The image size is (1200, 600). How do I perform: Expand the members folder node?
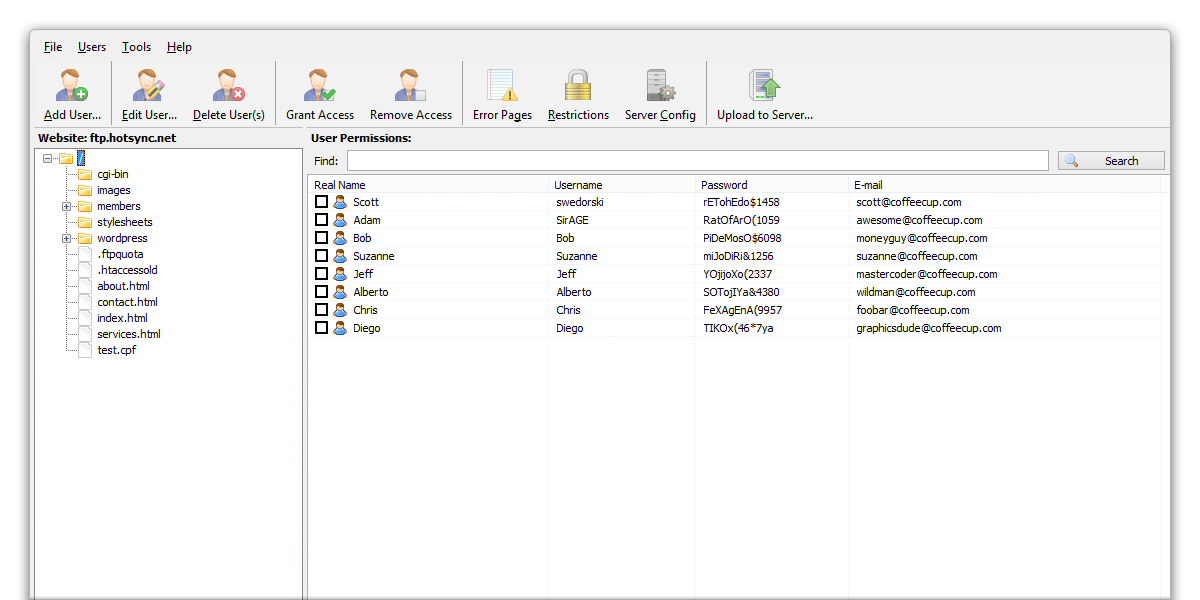pos(67,206)
